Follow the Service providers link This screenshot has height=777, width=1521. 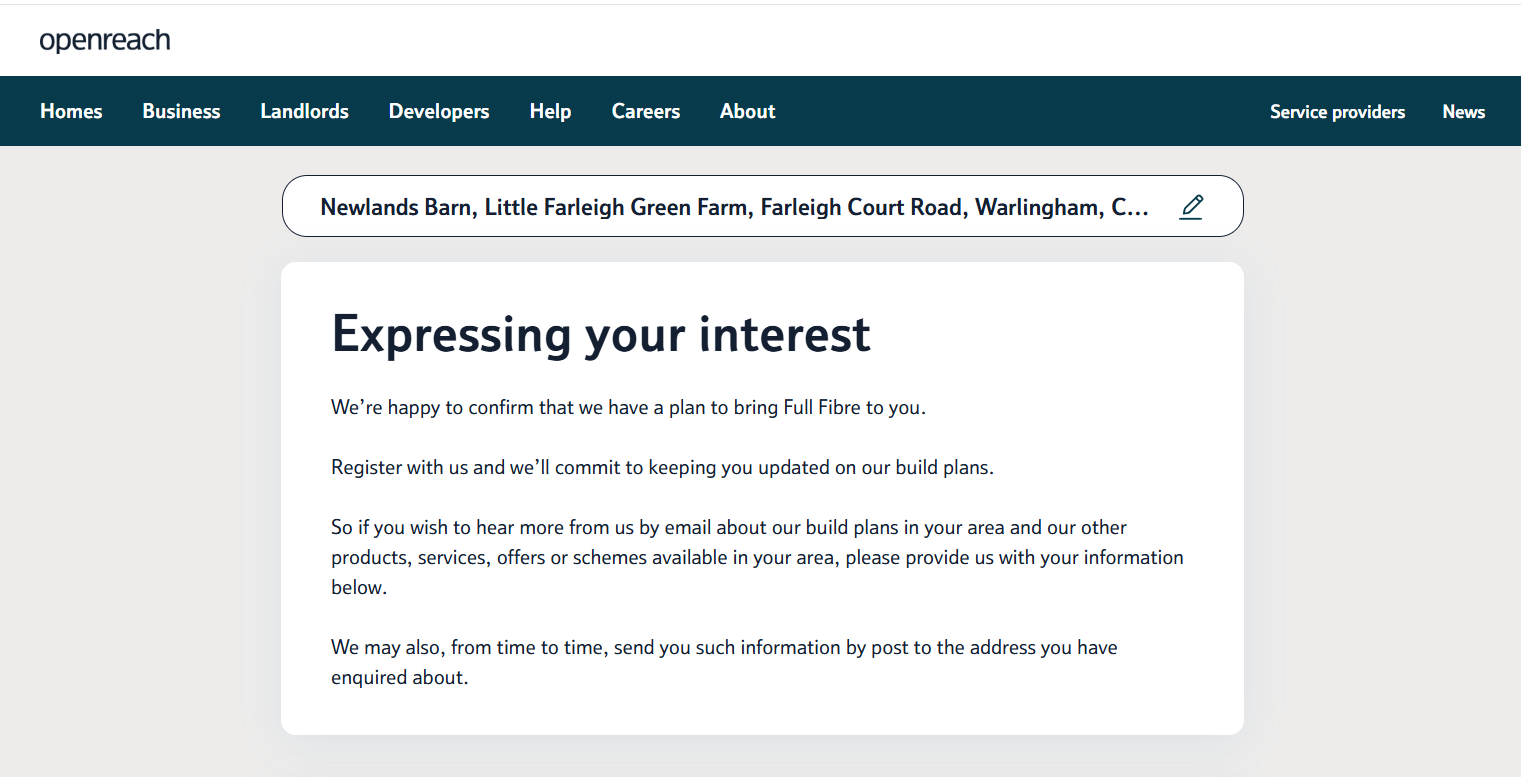click(x=1337, y=112)
